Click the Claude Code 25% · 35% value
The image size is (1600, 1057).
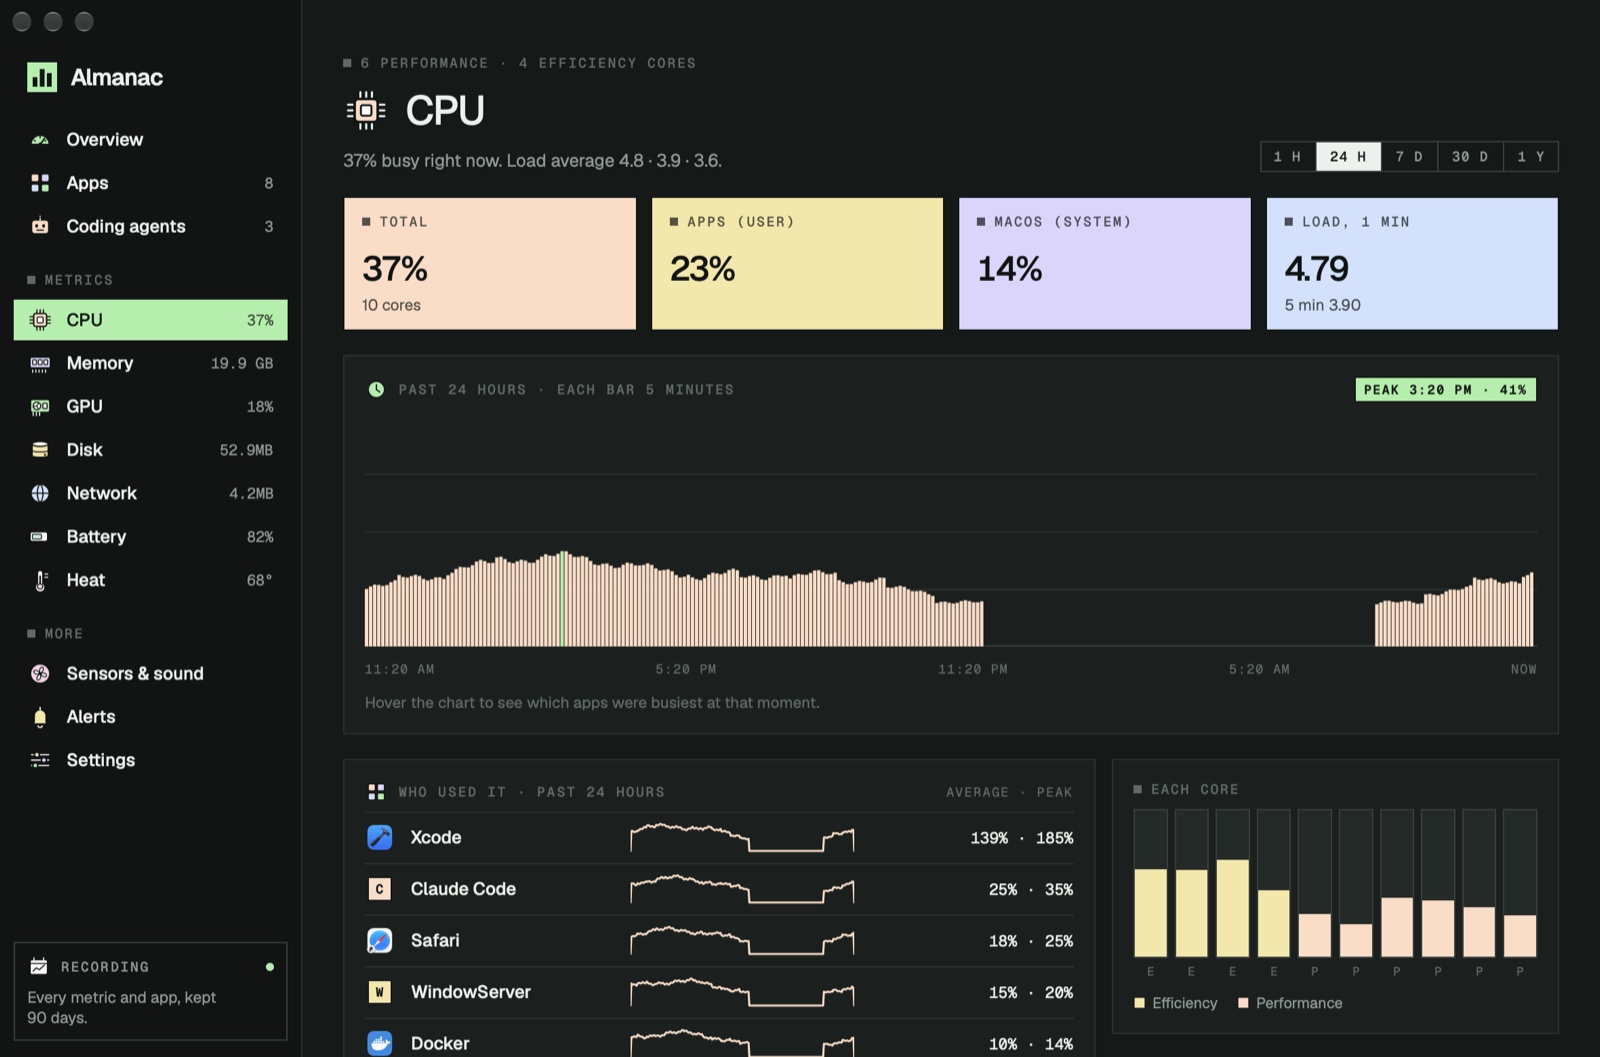coord(1031,889)
